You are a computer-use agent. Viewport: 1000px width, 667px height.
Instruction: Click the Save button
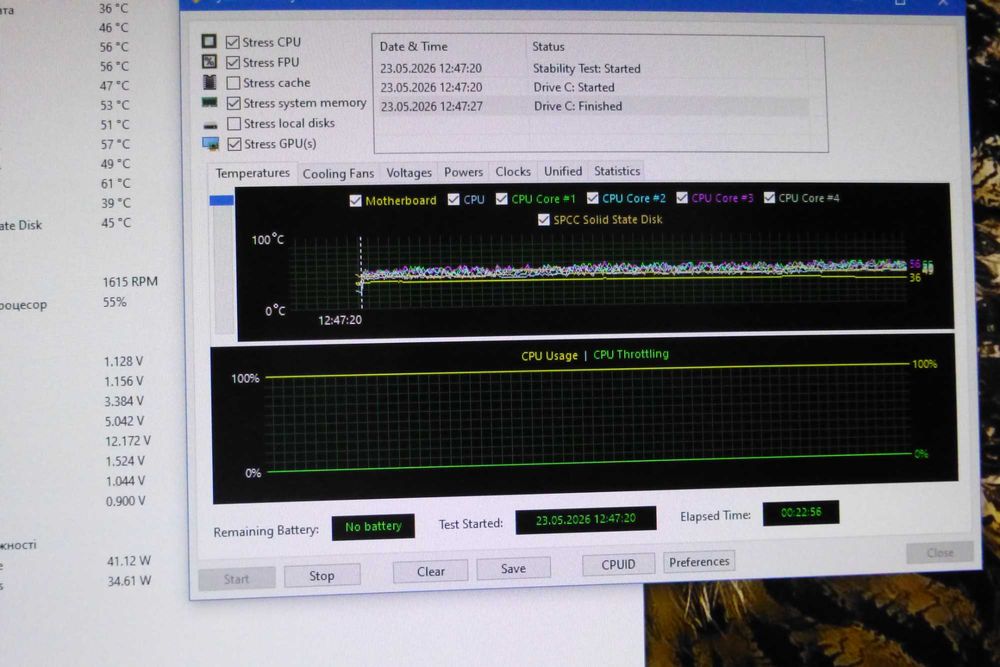[513, 568]
